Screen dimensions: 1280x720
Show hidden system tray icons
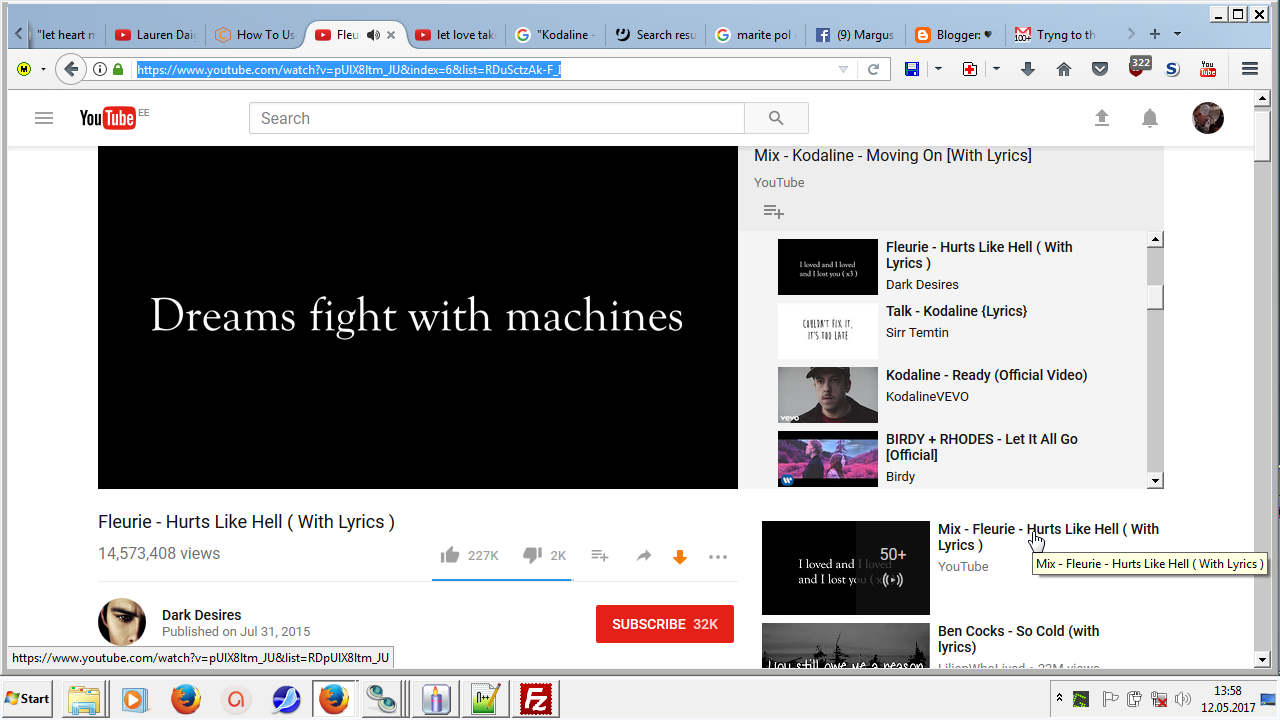1058,698
